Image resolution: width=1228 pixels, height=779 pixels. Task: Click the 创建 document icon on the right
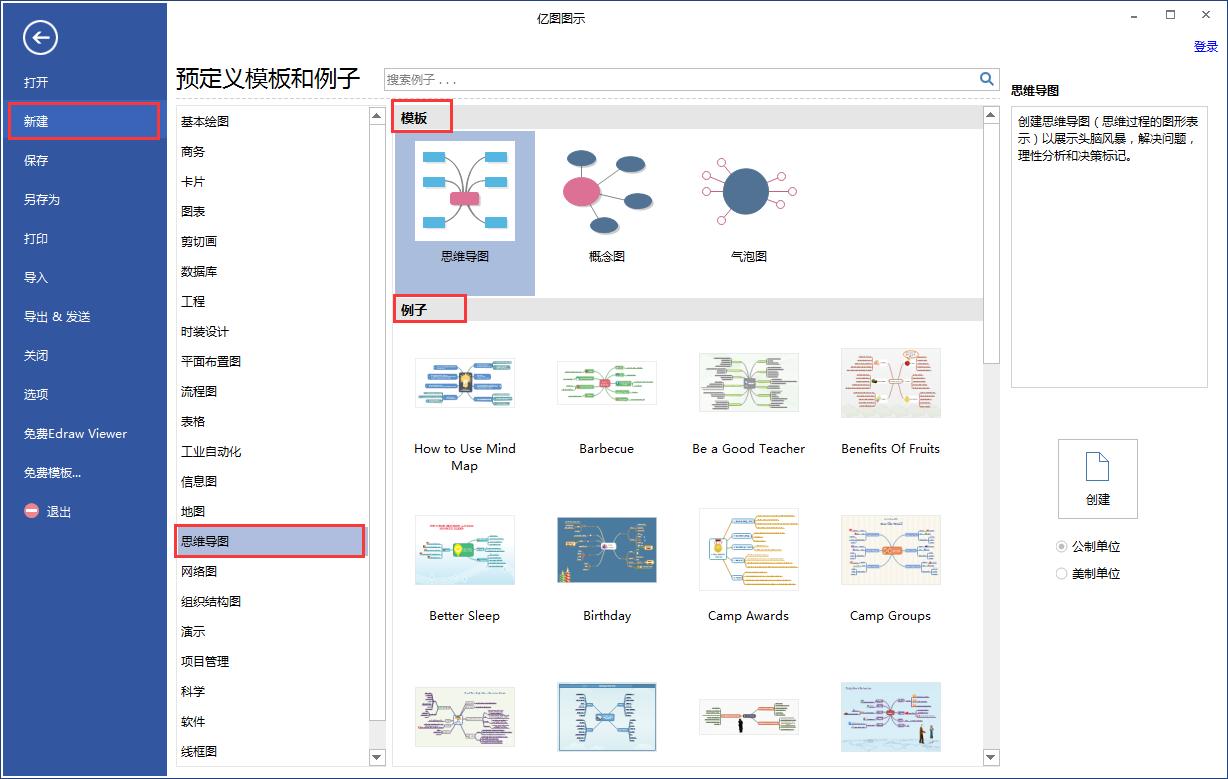tap(1097, 478)
